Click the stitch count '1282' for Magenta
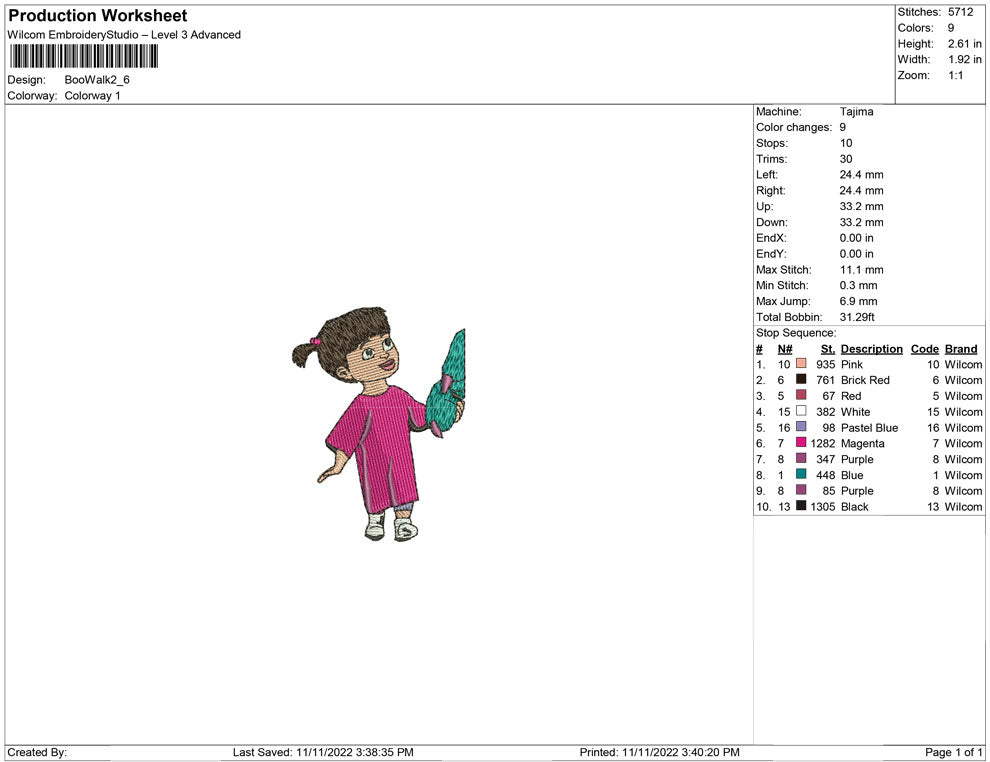The width and height of the screenshot is (990, 762). coord(823,443)
